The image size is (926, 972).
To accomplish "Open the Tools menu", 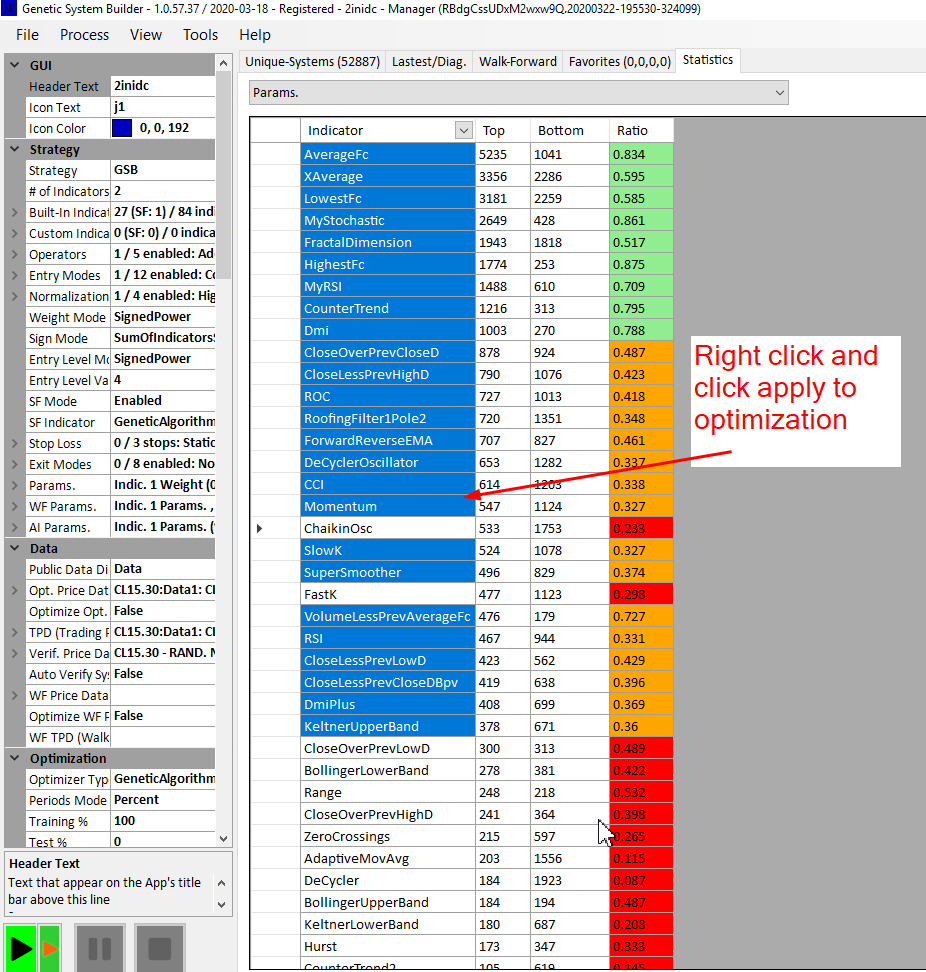I will (200, 35).
